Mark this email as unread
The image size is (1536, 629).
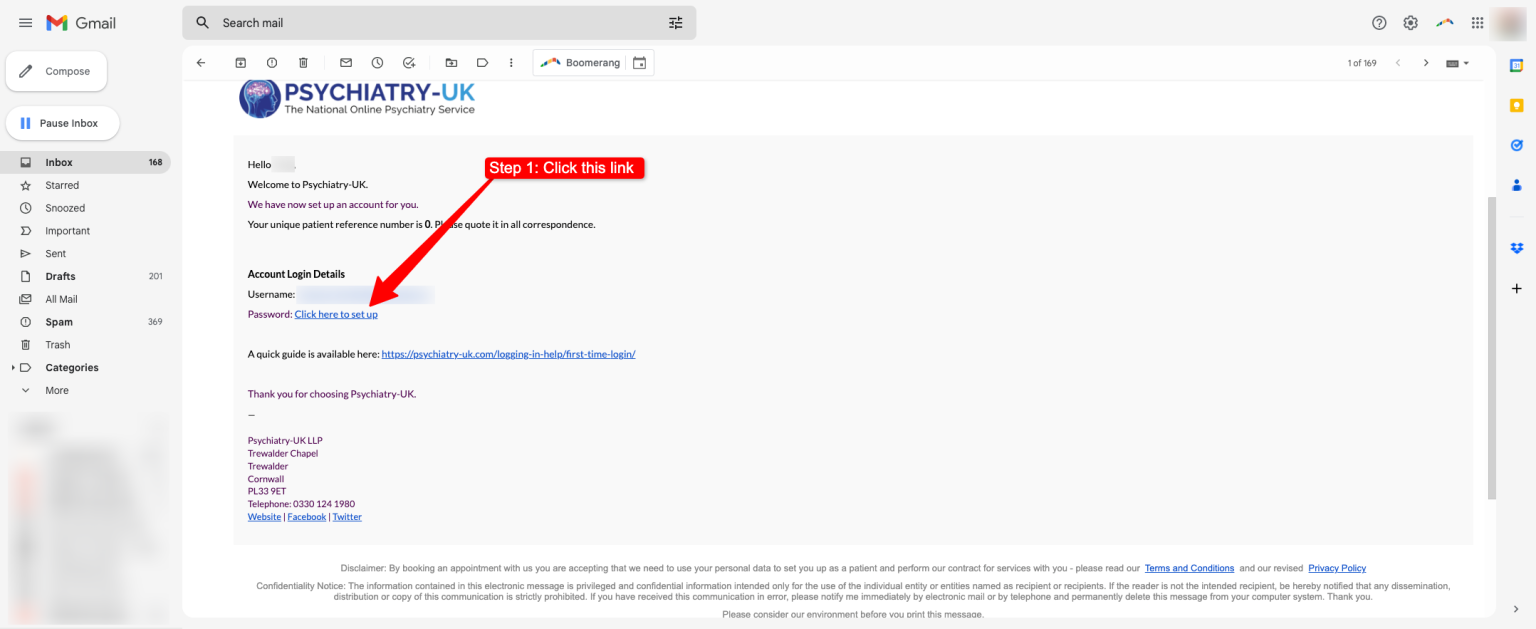346,63
